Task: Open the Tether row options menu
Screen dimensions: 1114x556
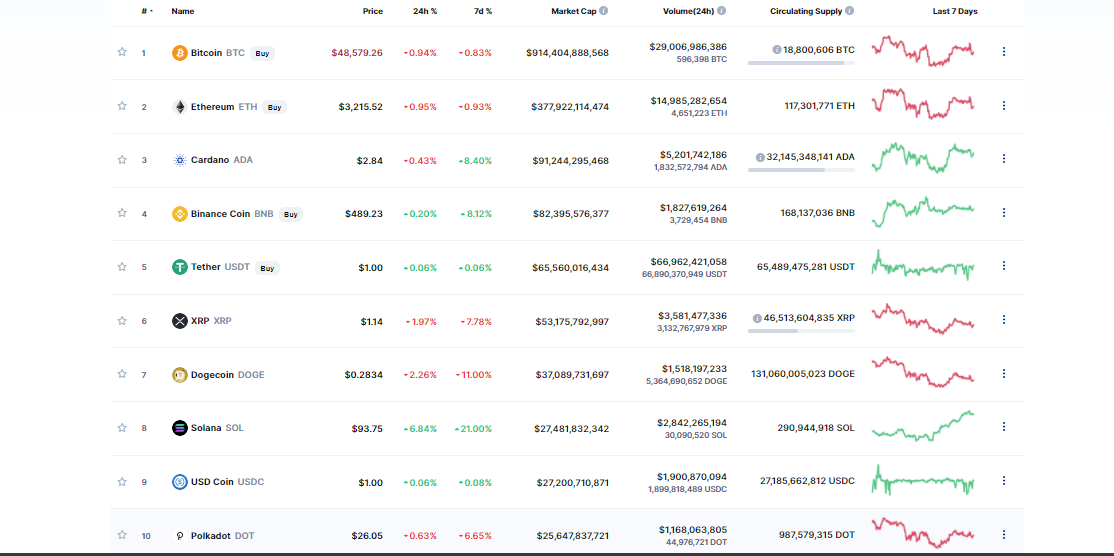Action: point(1004,266)
